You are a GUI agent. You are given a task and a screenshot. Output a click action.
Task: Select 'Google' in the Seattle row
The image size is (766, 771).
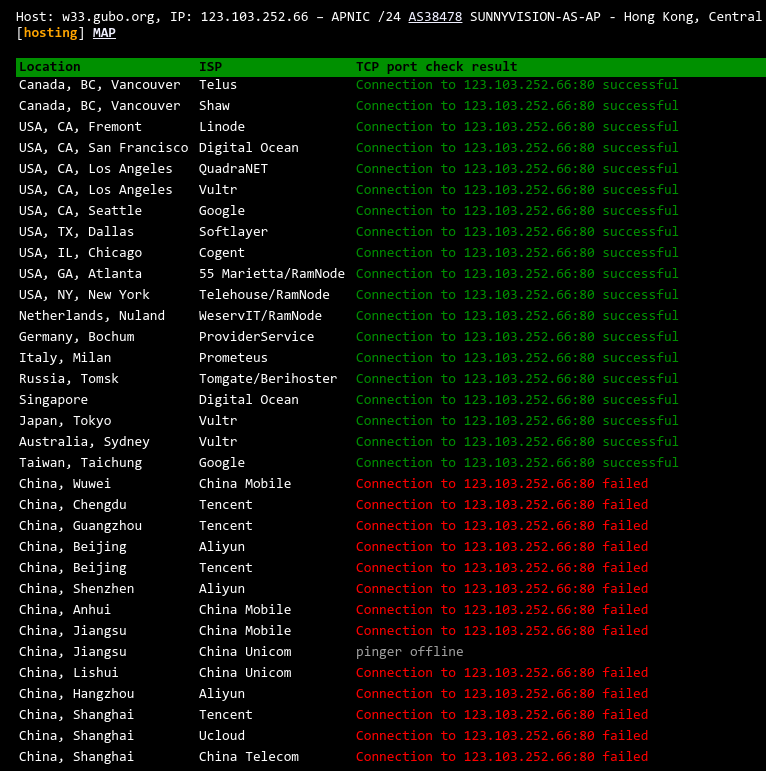point(222,210)
